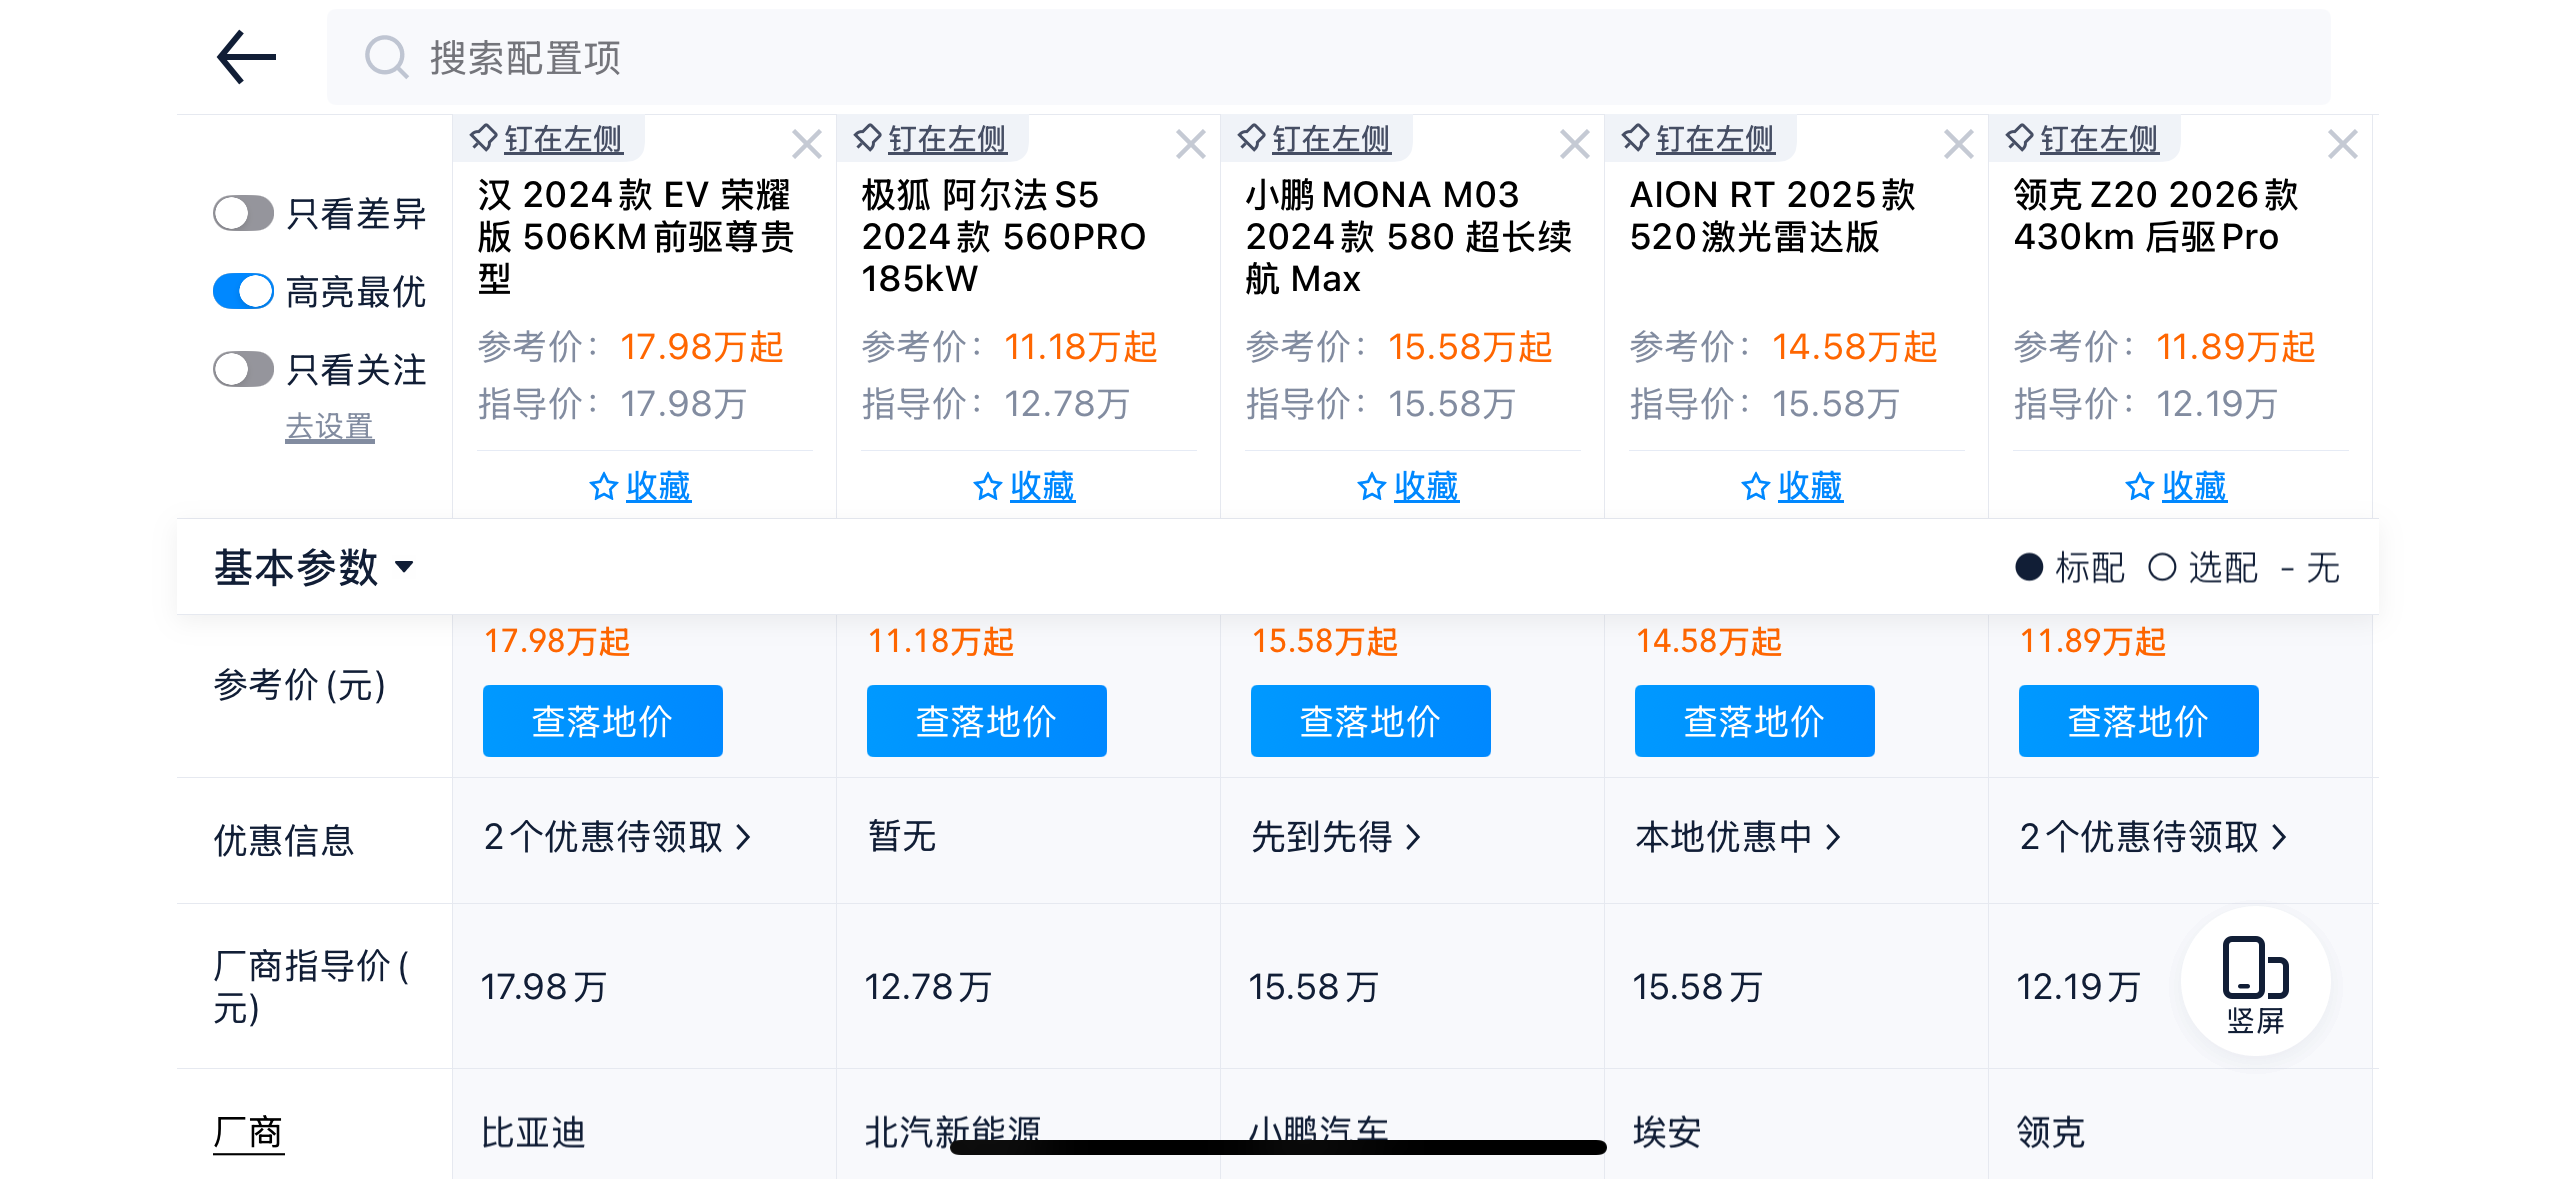Screen dimensions: 2556x1179
Task: Open 2个优惠待领取 for 汉 EV
Action: [x=616, y=837]
